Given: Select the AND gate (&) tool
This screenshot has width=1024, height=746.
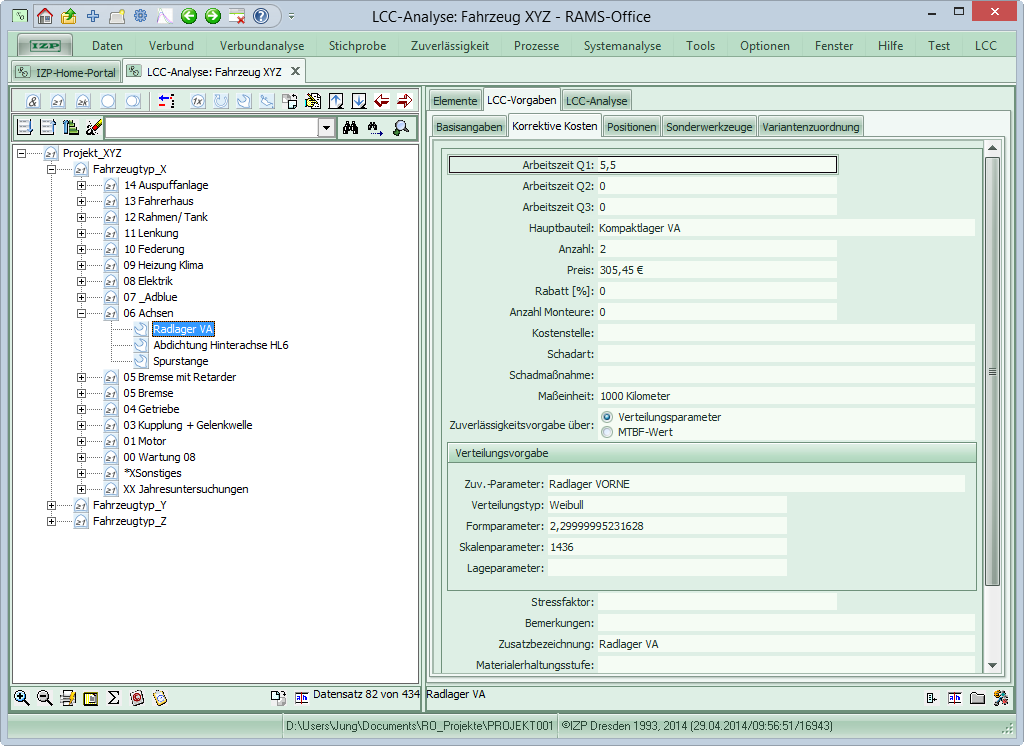Looking at the screenshot, I should pyautogui.click(x=33, y=101).
